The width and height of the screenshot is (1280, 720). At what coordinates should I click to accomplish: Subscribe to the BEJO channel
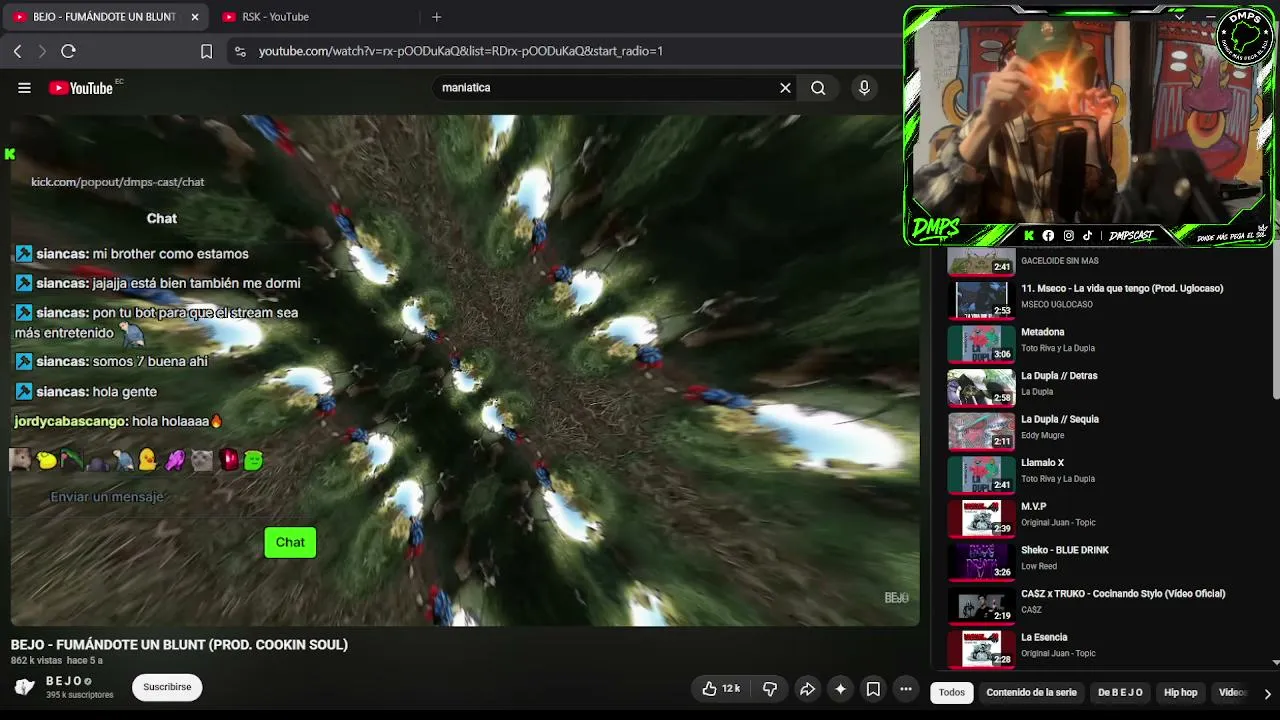(167, 687)
